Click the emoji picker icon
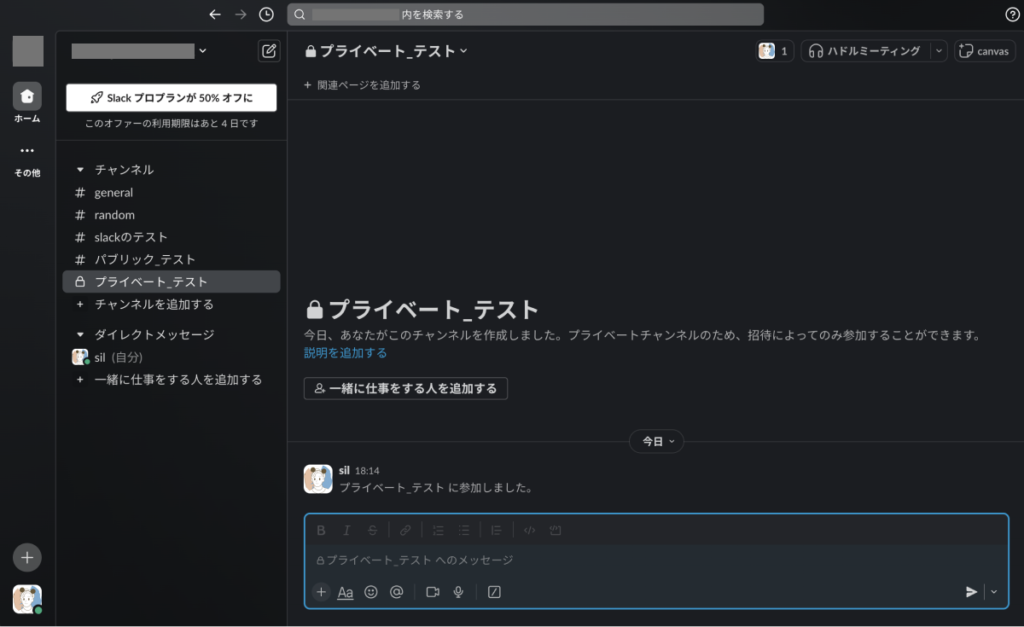Image resolution: width=1024 pixels, height=627 pixels. 371,592
